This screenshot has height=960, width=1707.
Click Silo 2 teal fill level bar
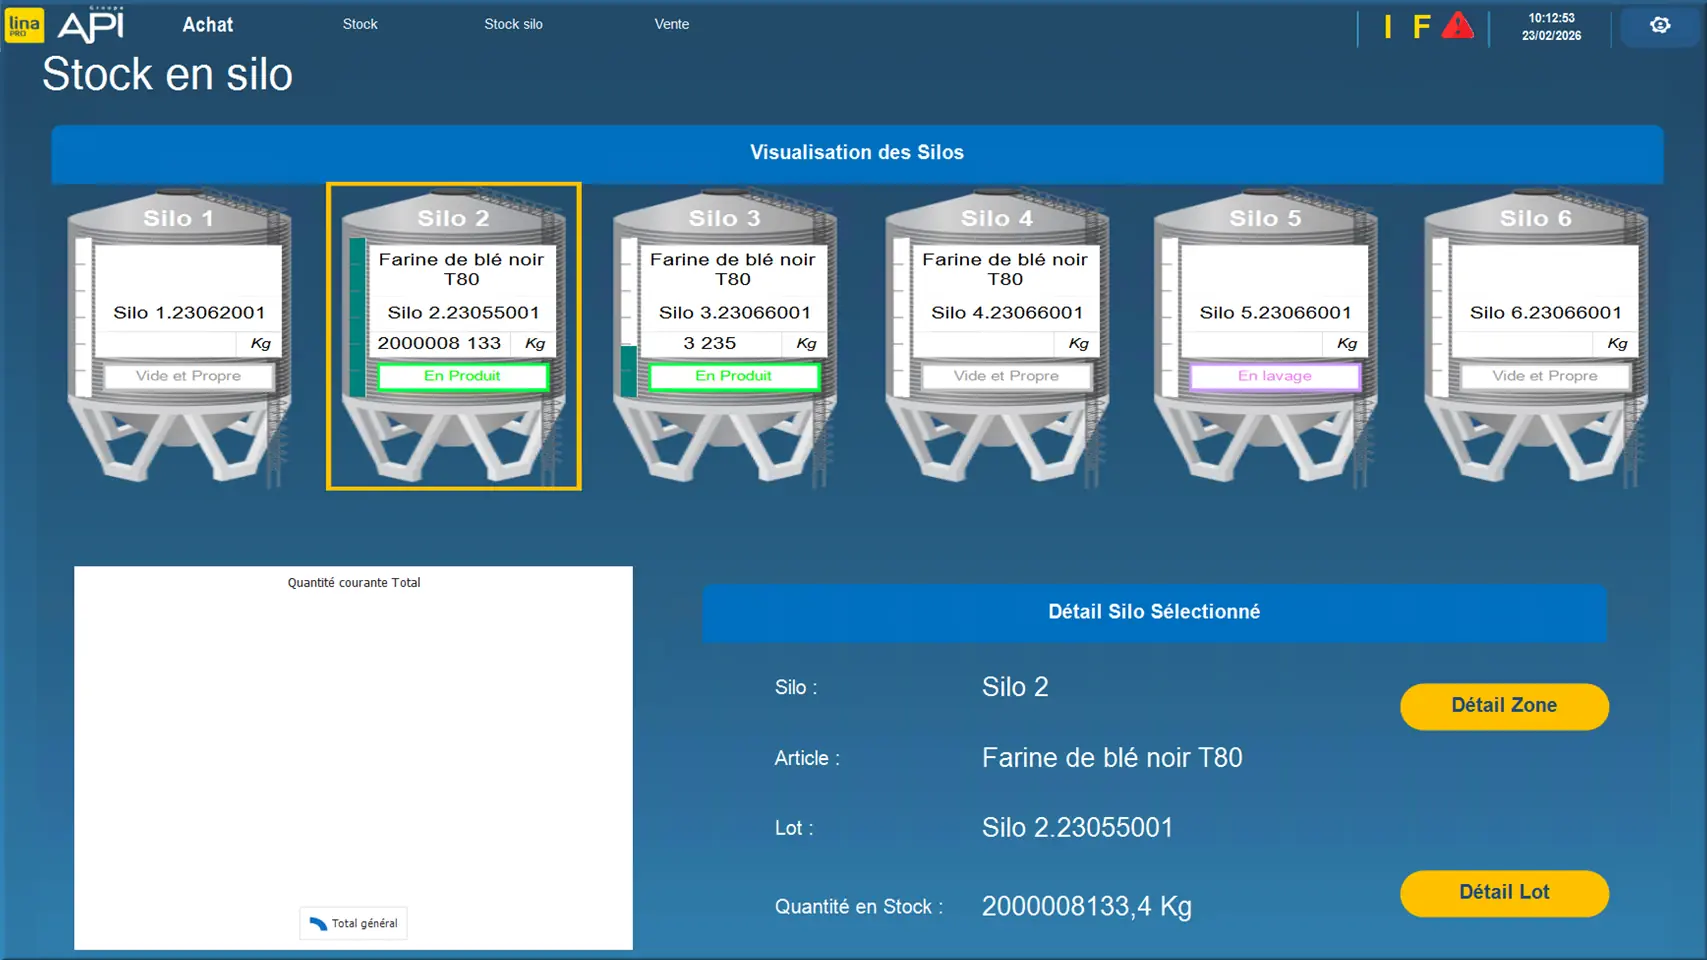(357, 318)
